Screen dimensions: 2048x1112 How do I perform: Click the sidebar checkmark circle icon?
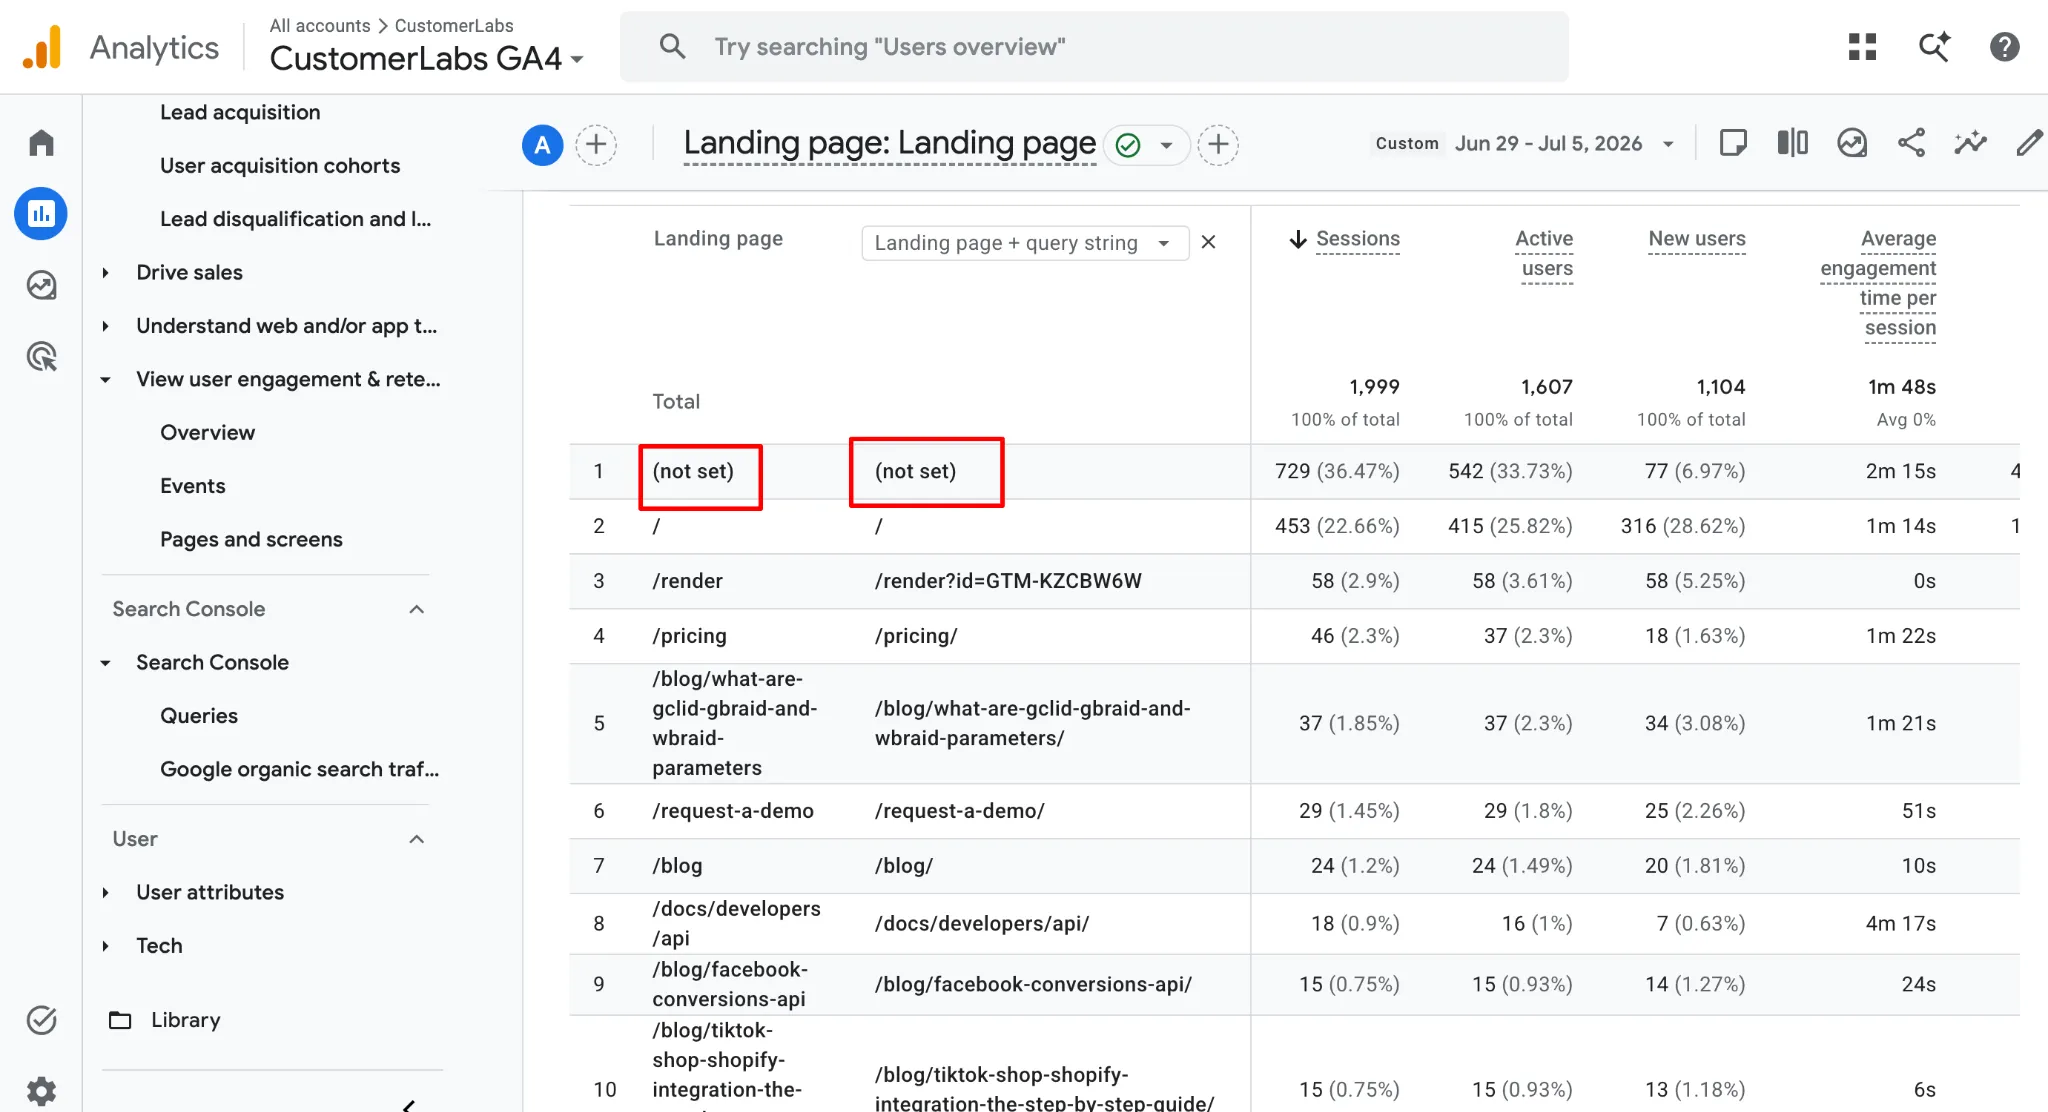41,1020
